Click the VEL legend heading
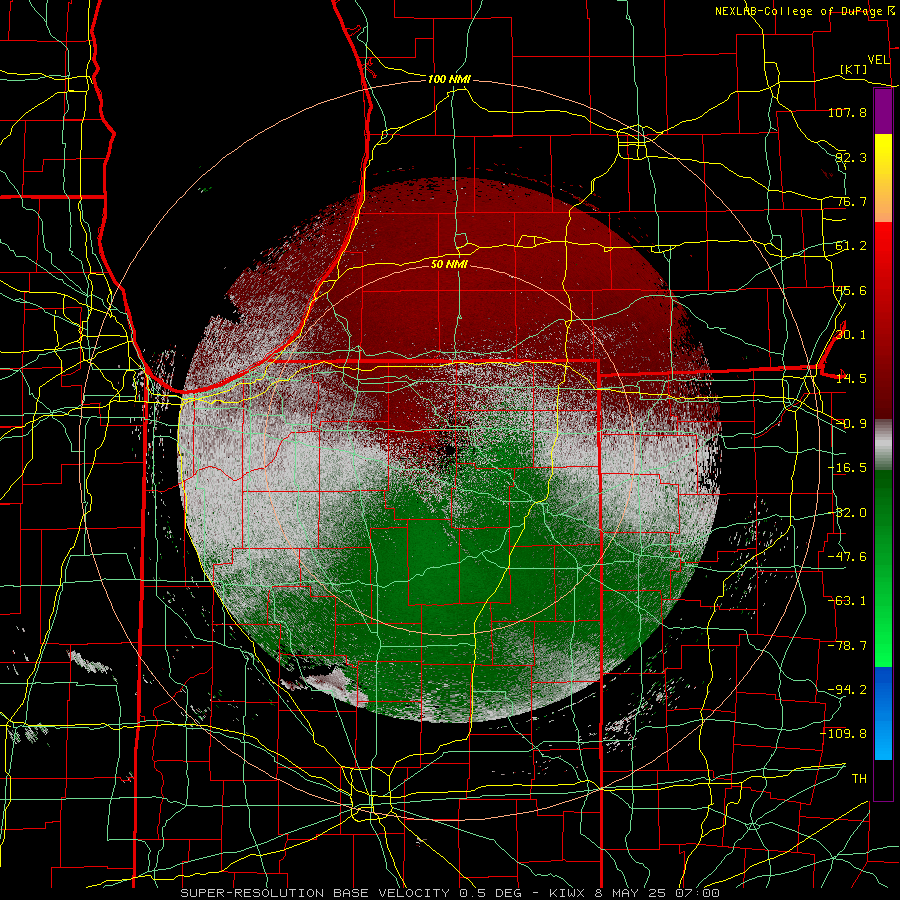The image size is (900, 900). click(x=878, y=60)
